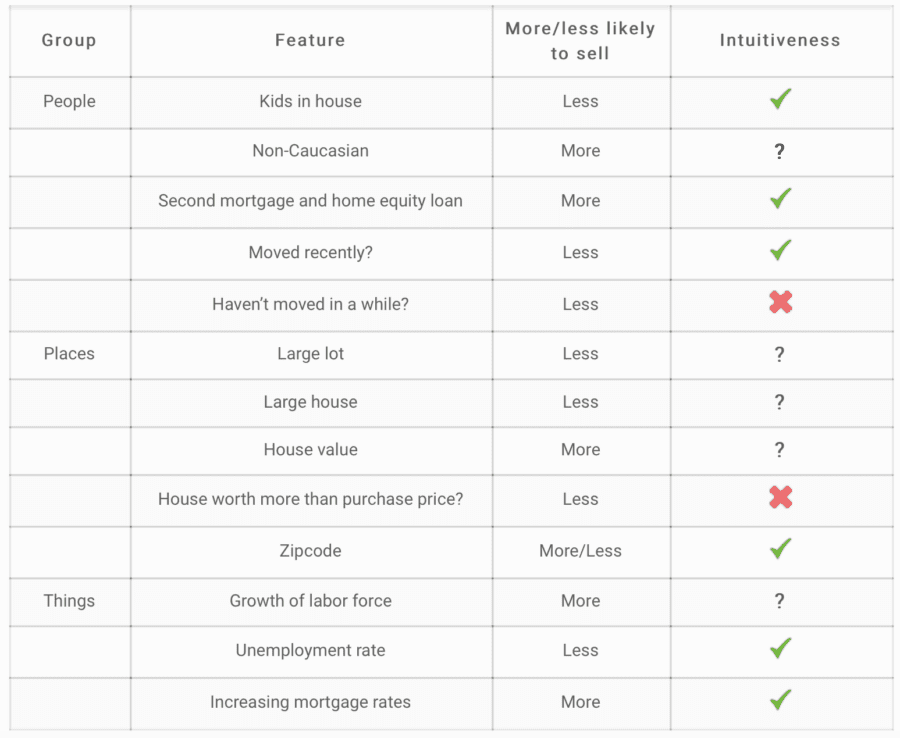900x738 pixels.
Task: Click the Things group cell
Action: 69,601
